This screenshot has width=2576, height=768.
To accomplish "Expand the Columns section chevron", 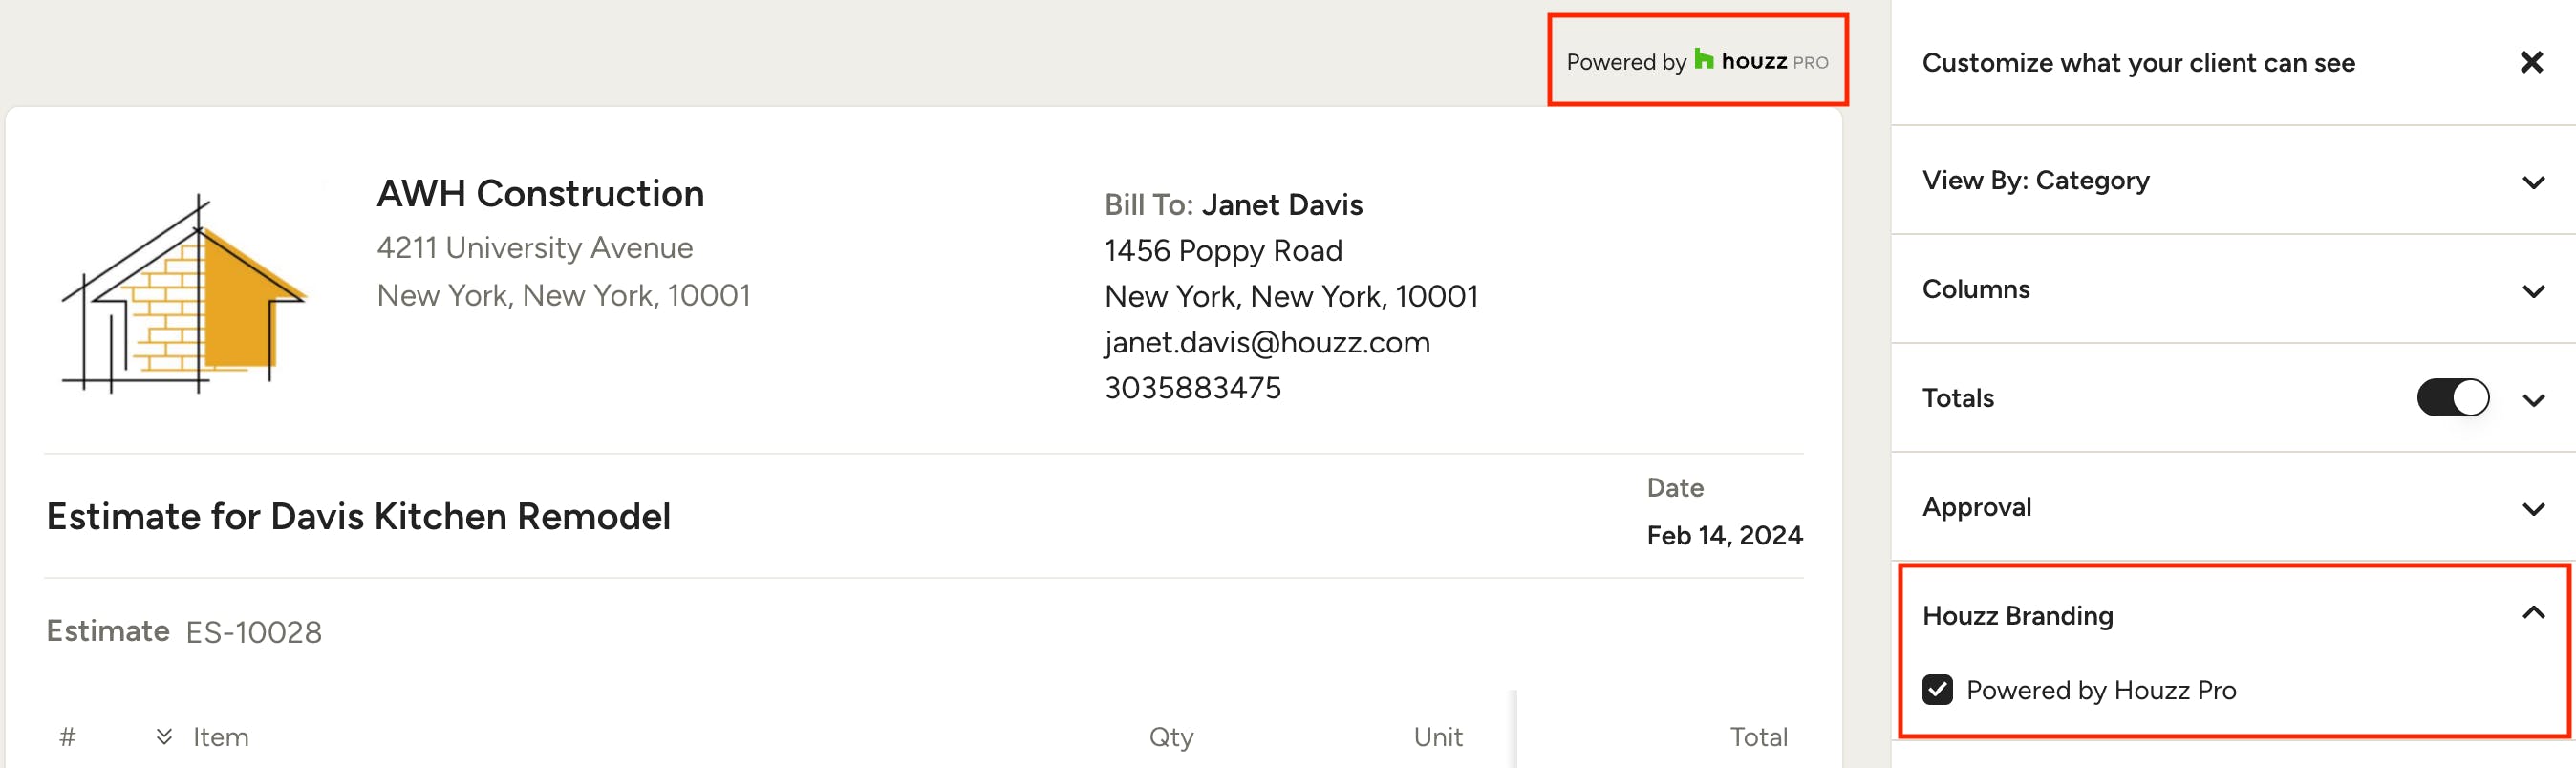I will [2533, 291].
